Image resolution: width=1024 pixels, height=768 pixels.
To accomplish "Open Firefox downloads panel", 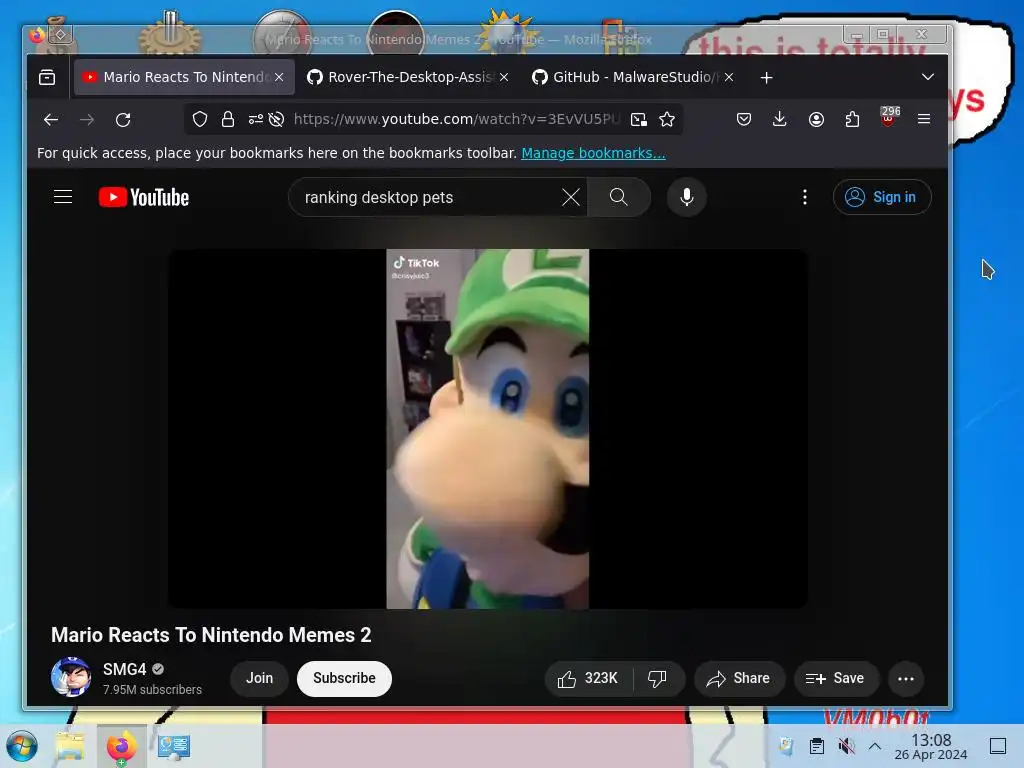I will (779, 119).
